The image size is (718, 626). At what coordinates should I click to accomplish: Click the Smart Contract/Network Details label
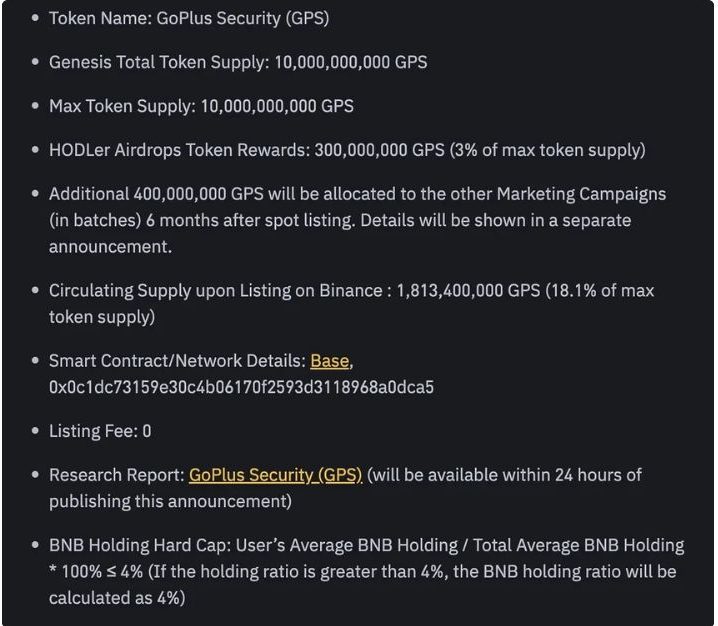point(178,360)
